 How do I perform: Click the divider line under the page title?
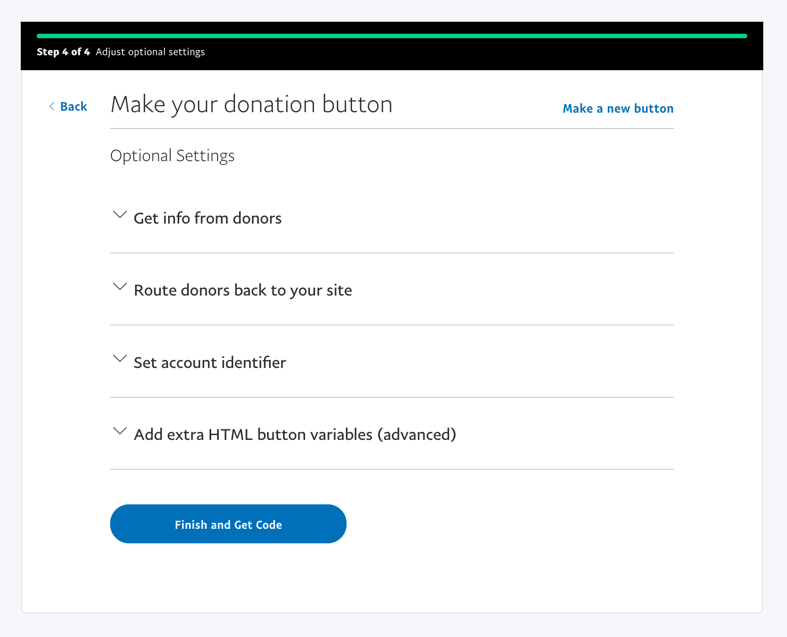[x=392, y=129]
